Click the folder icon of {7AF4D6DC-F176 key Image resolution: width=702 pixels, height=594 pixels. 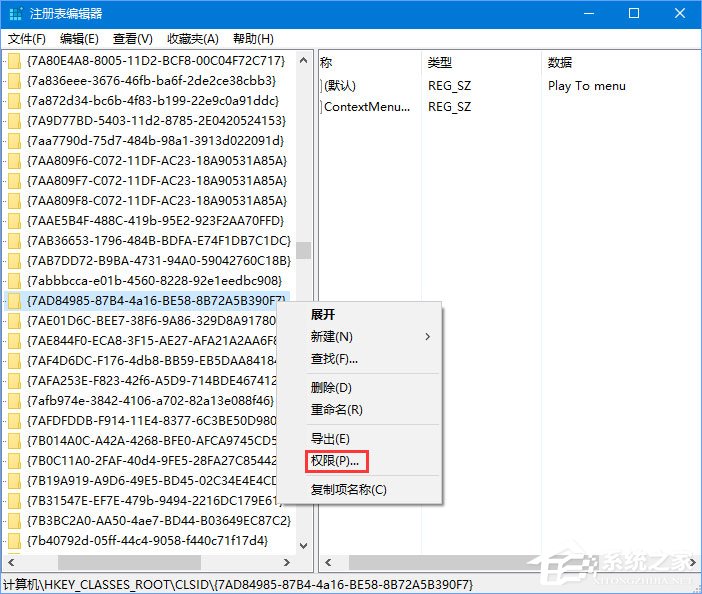pyautogui.click(x=14, y=361)
